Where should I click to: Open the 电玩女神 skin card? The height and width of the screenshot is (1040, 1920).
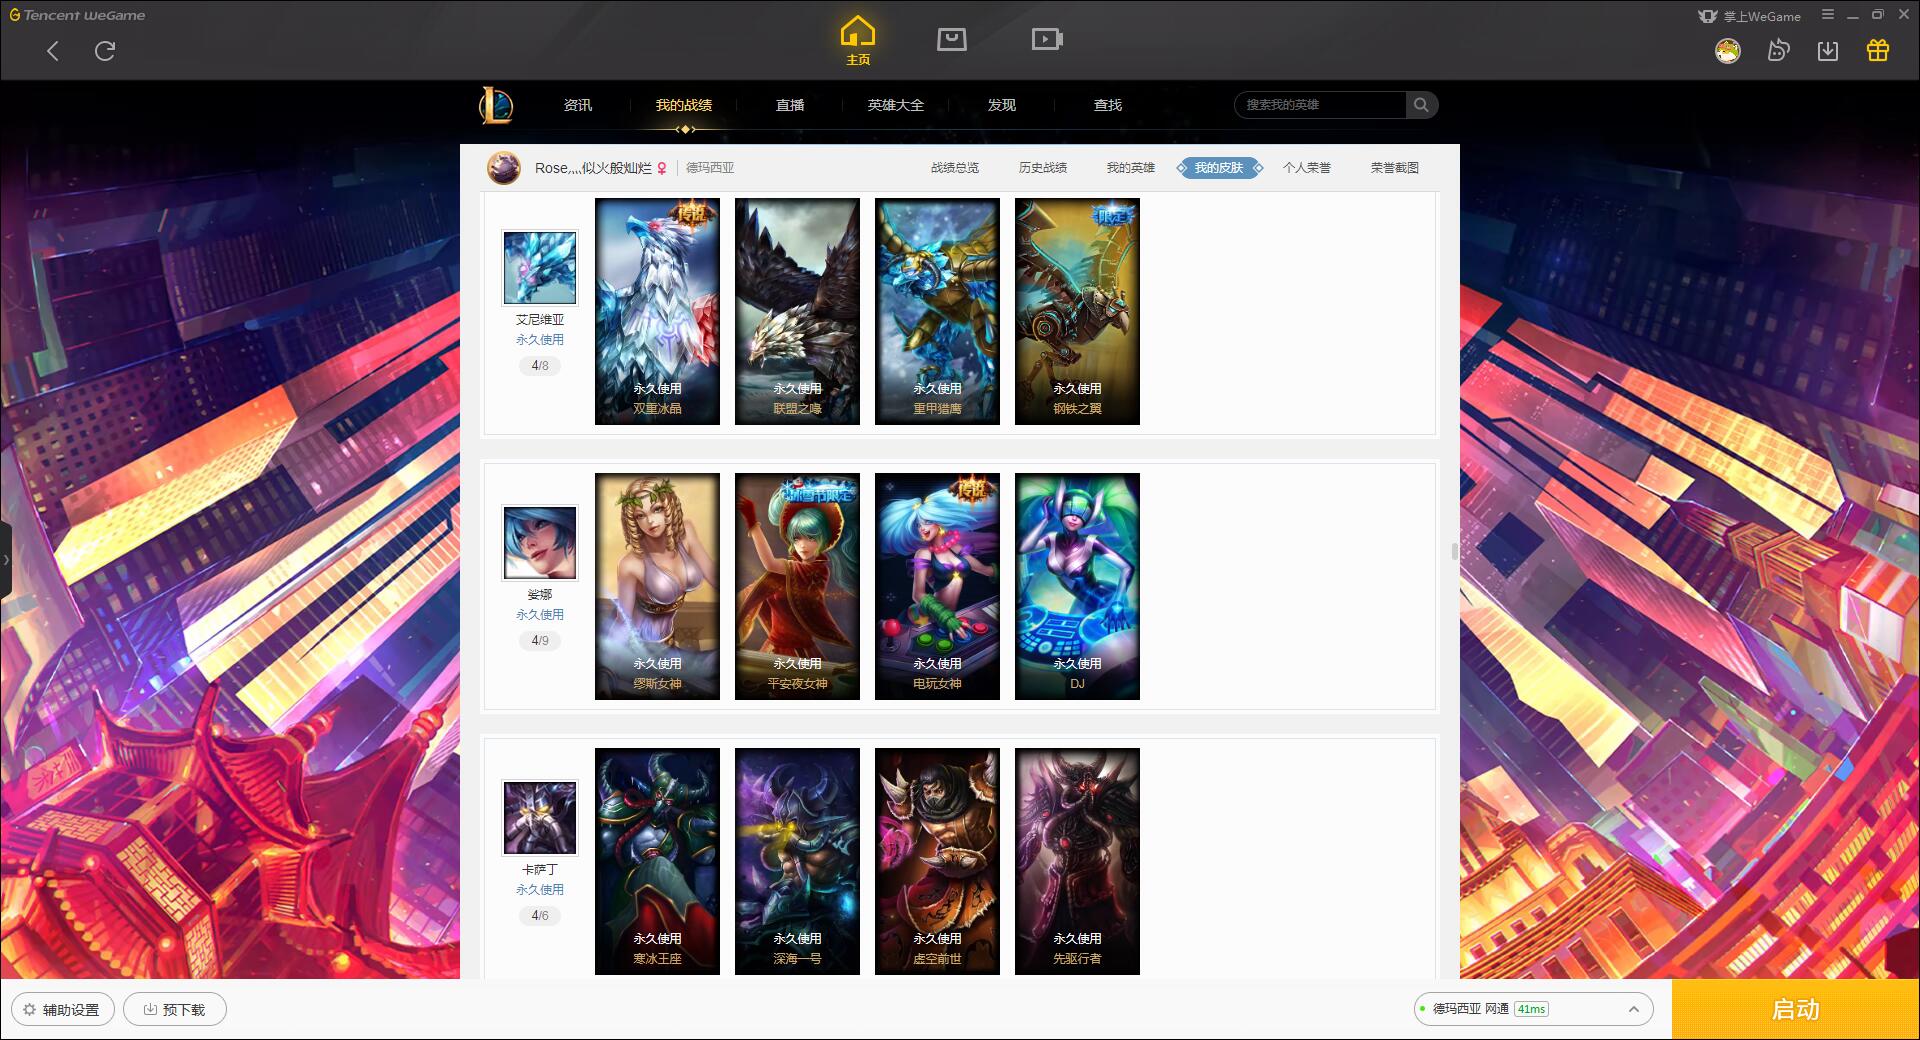(937, 586)
